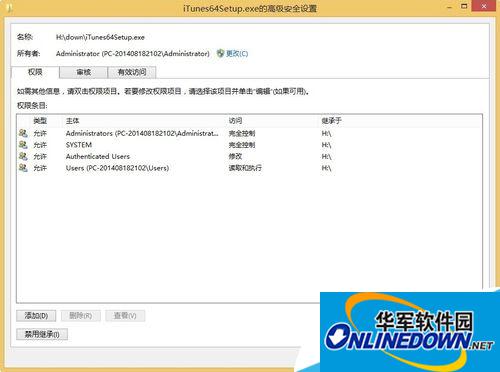Viewport: 500px width, 372px height.
Task: Sort by the 主体 column header
Action: 72,121
